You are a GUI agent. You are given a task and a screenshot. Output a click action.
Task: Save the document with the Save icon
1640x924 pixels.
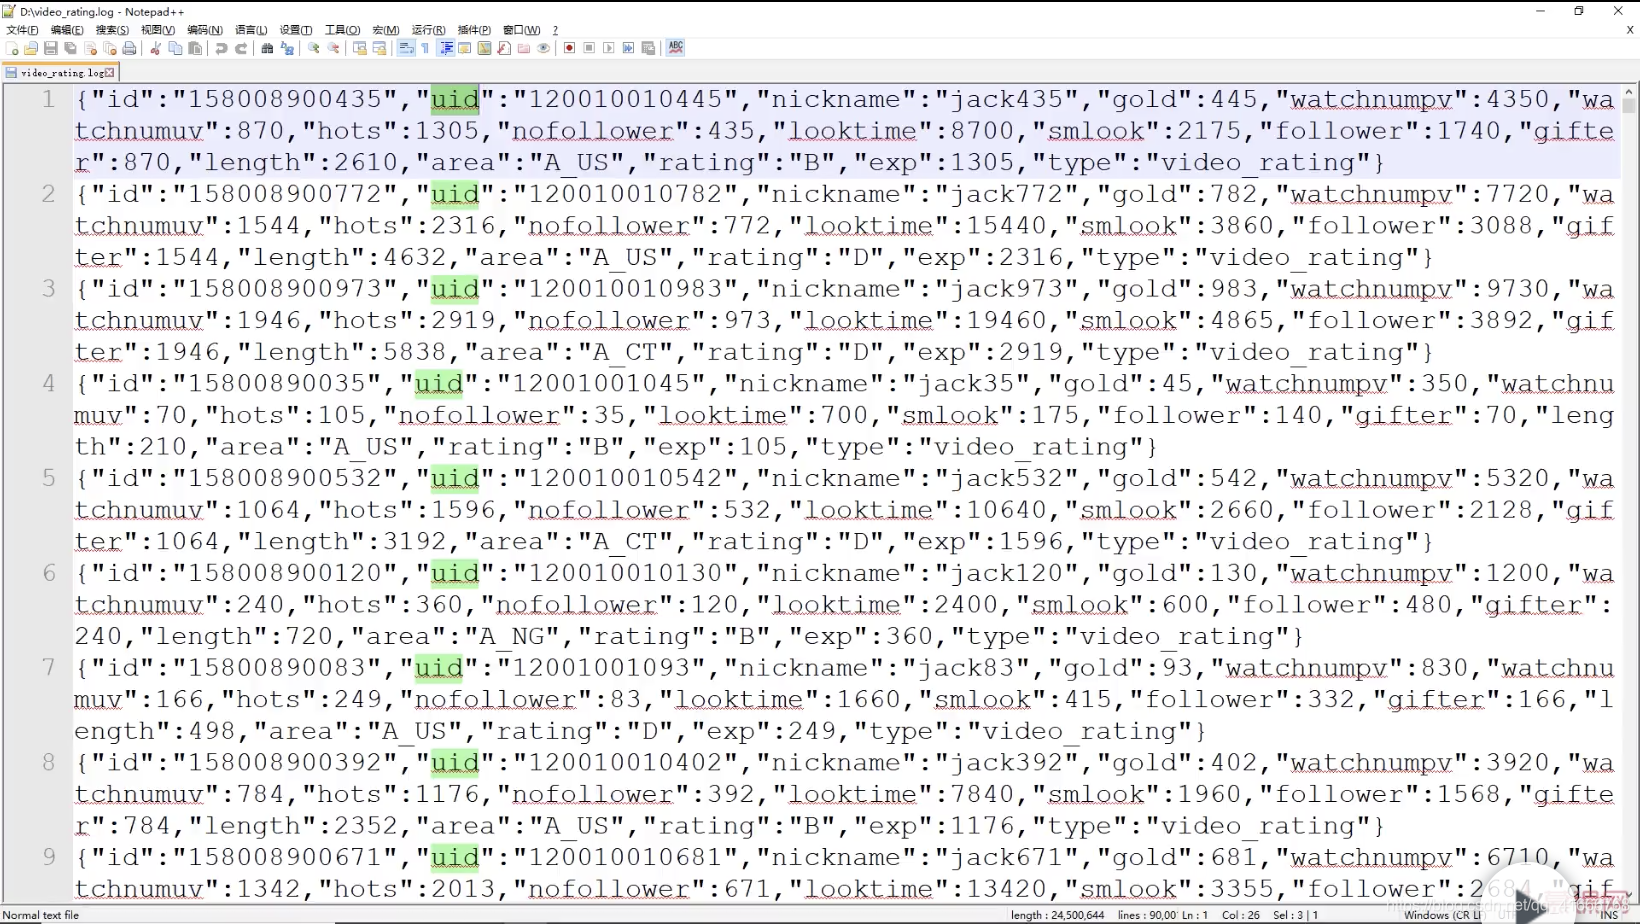pos(50,48)
